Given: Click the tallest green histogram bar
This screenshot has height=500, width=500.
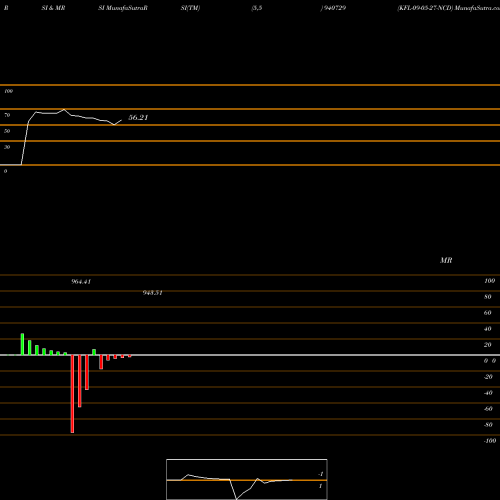Looking at the screenshot, I should pos(22,344).
